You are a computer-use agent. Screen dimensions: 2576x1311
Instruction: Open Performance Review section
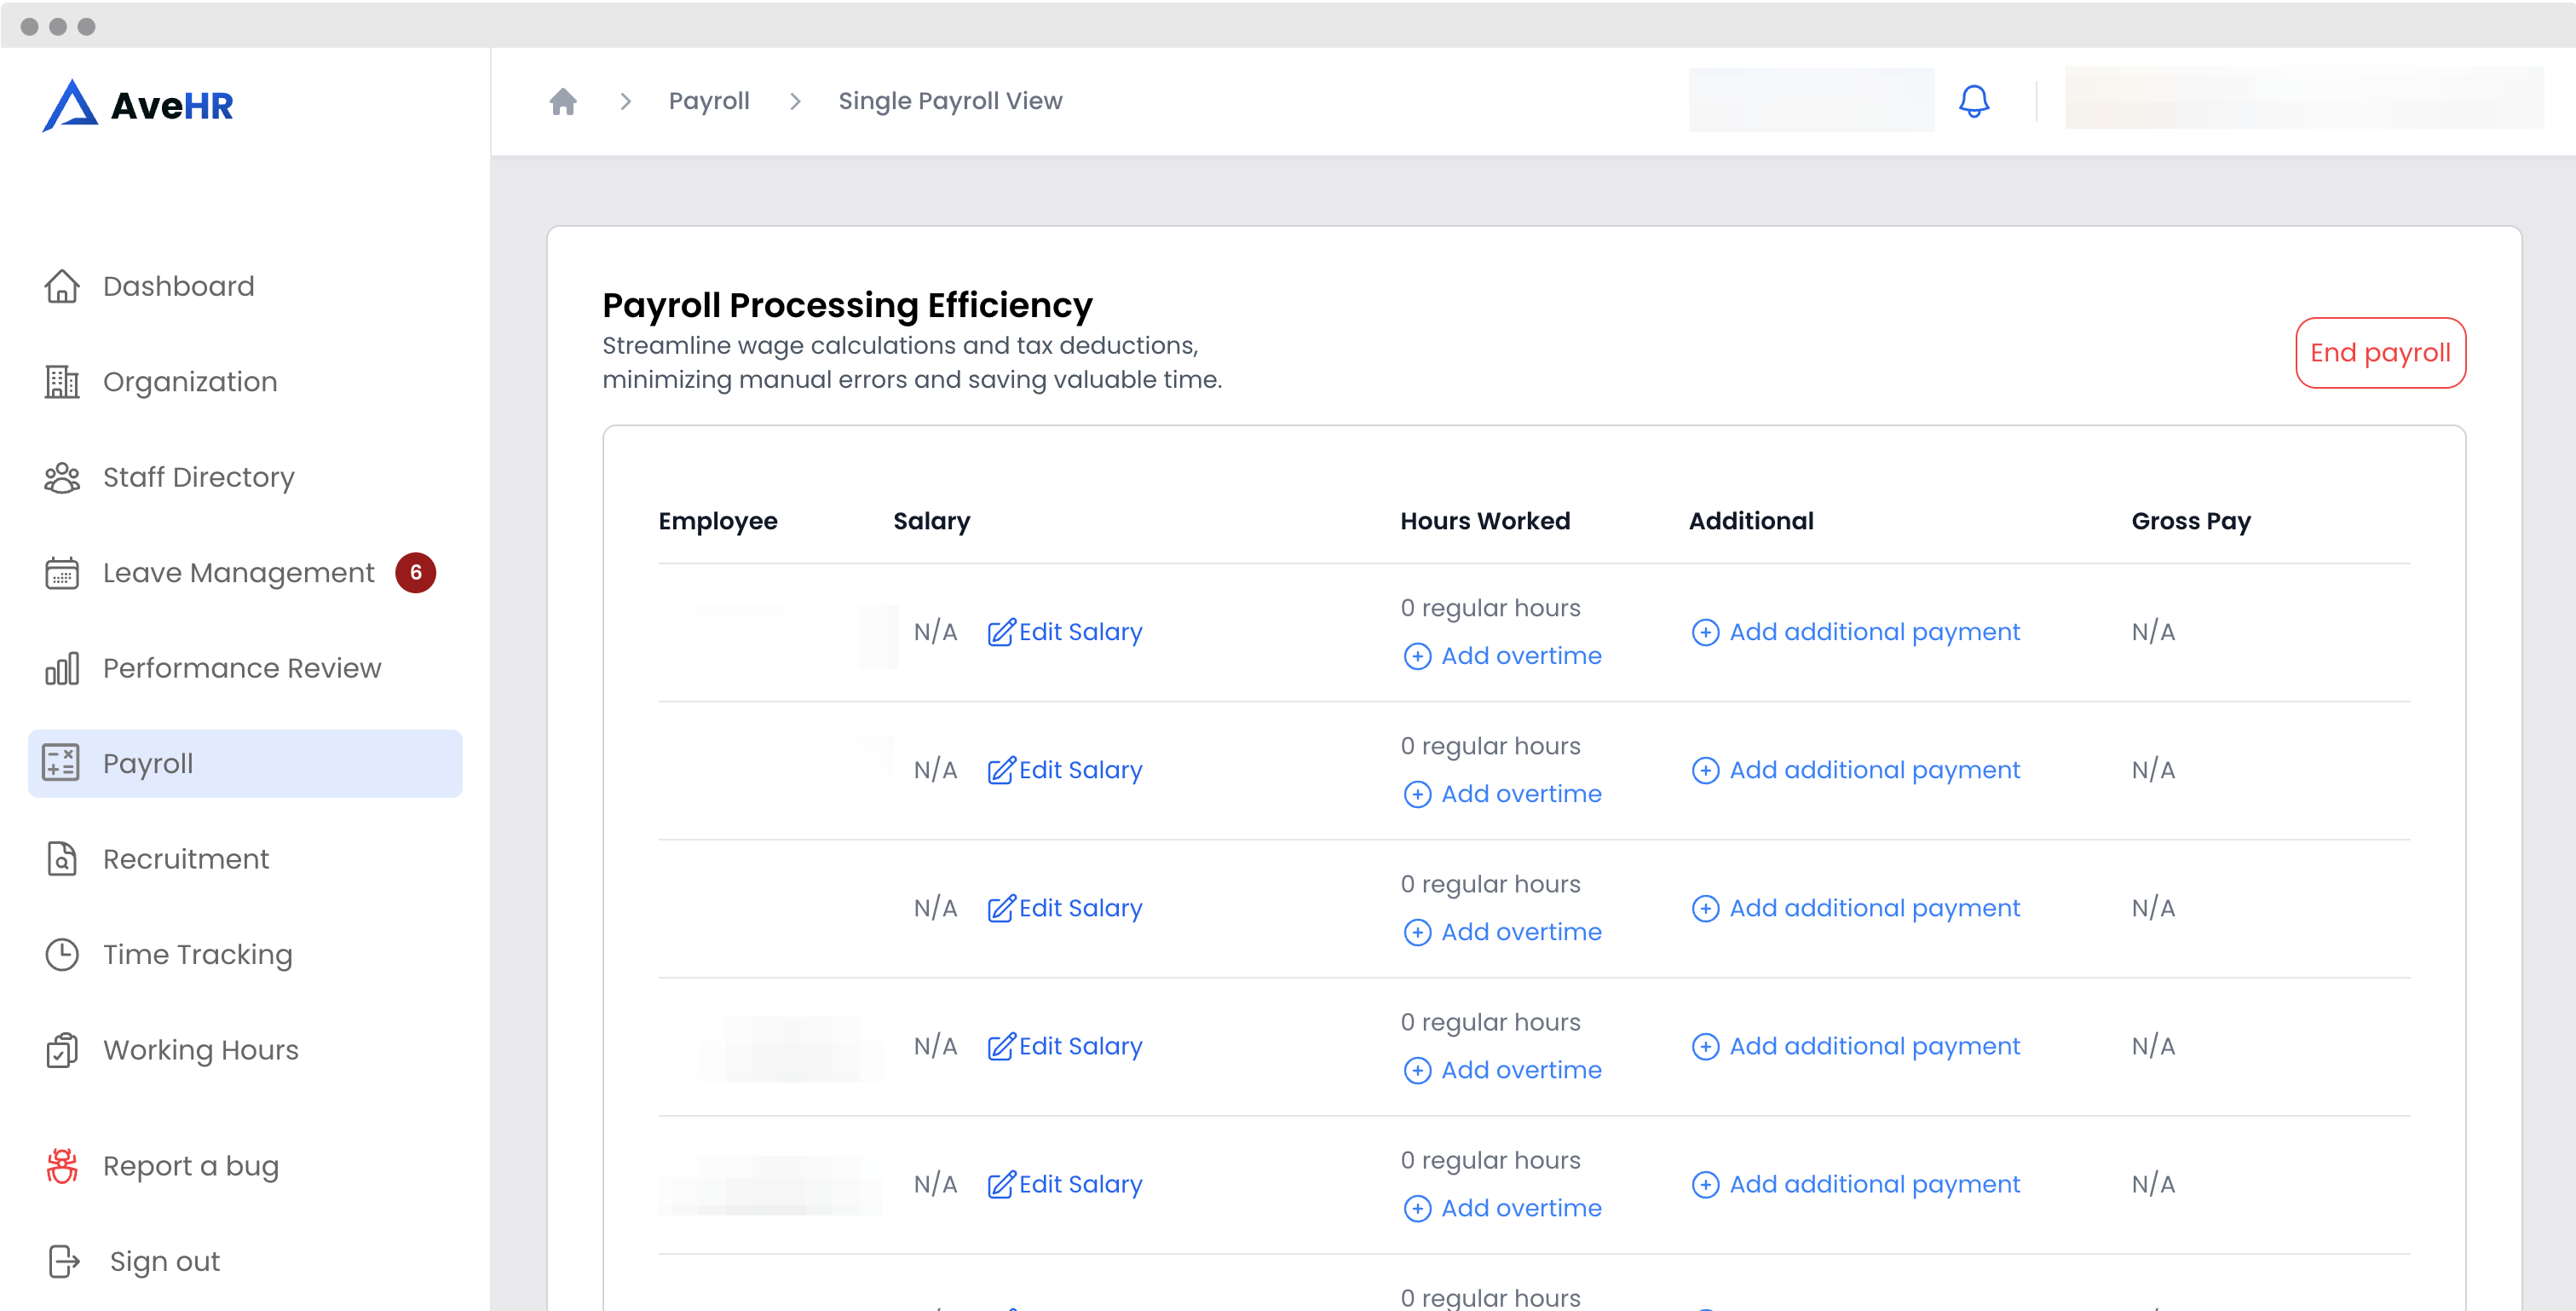241,668
